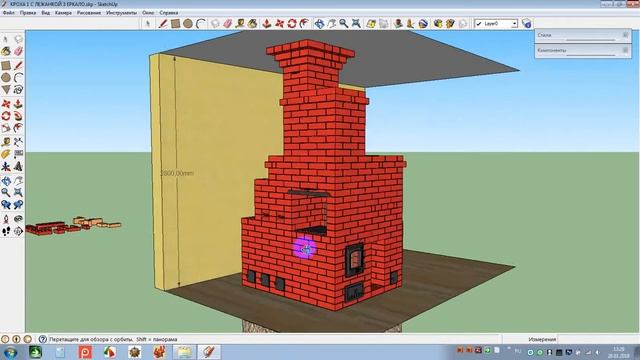Select the Rotate tool in left toolbar
Image resolution: width=640 pixels, height=360 pixels.
click(x=6, y=116)
